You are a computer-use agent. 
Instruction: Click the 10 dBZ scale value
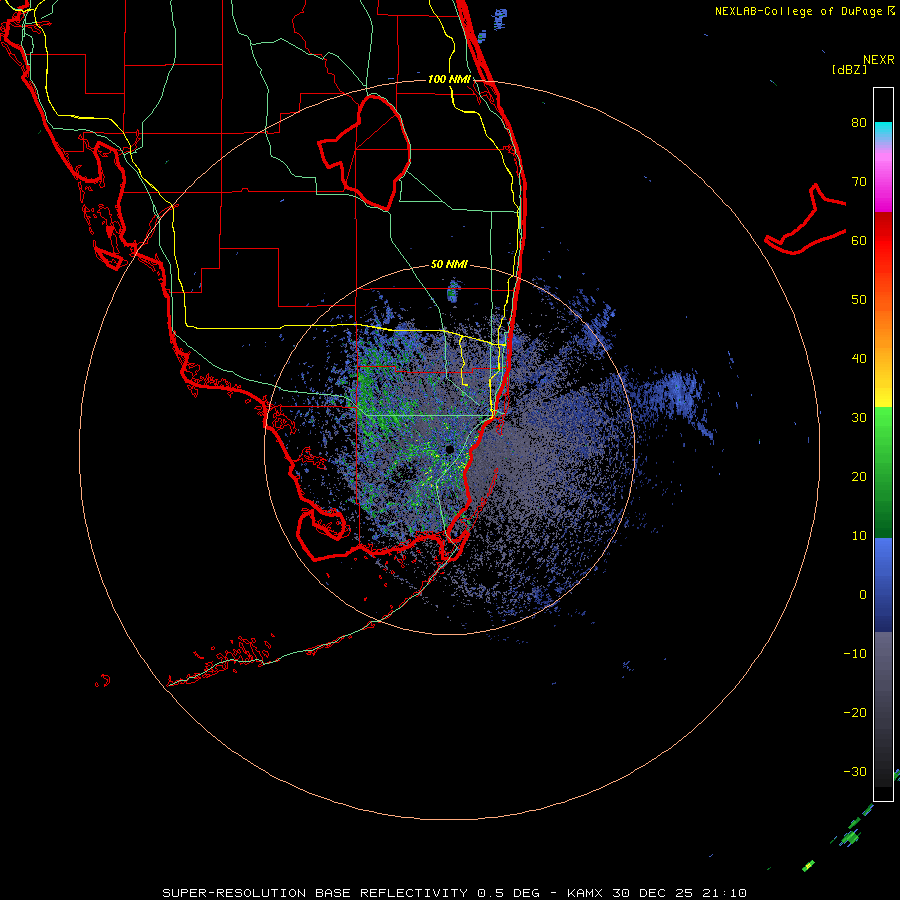click(859, 536)
